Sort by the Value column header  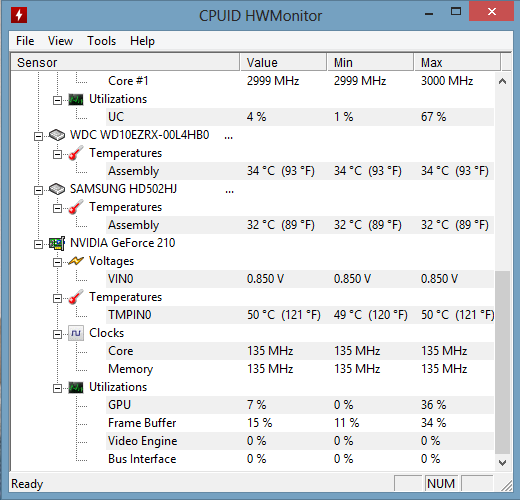pos(283,62)
